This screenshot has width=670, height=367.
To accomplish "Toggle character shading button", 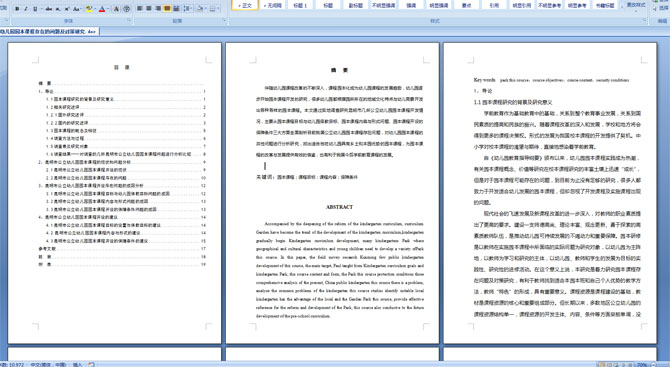I will (116, 9).
